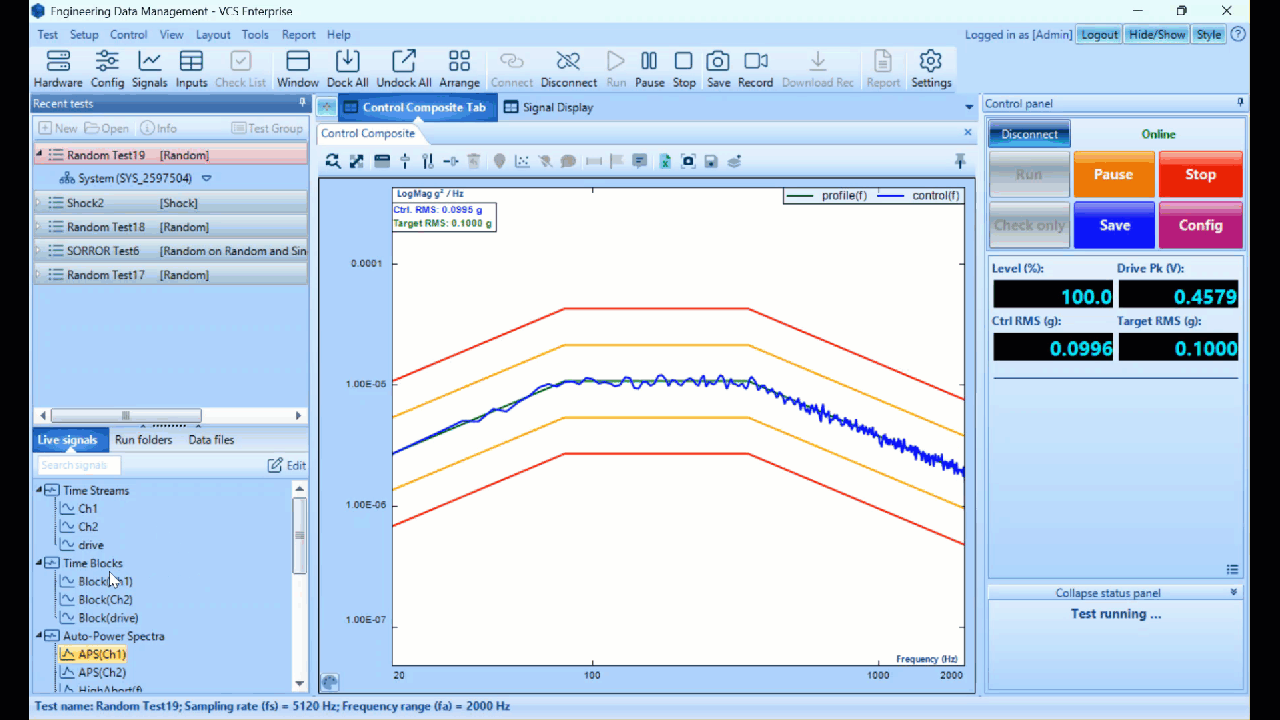Click the graph screenshot camera icon

click(x=688, y=161)
